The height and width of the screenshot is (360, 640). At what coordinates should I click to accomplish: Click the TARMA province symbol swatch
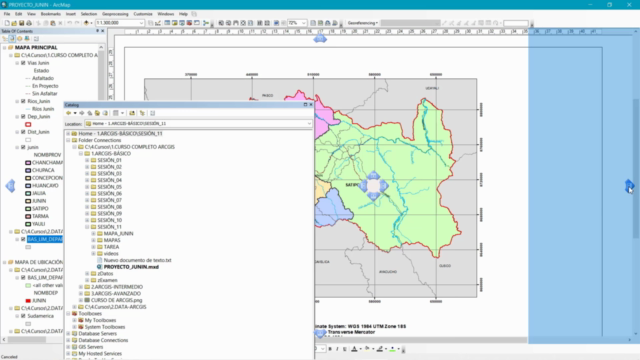click(x=28, y=216)
